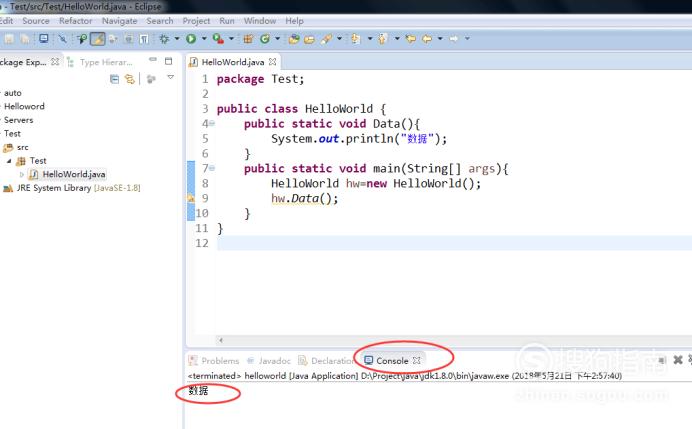Viewport: 692px width, 429px height.
Task: Open the External Tools dropdown arrow
Action: 231,39
